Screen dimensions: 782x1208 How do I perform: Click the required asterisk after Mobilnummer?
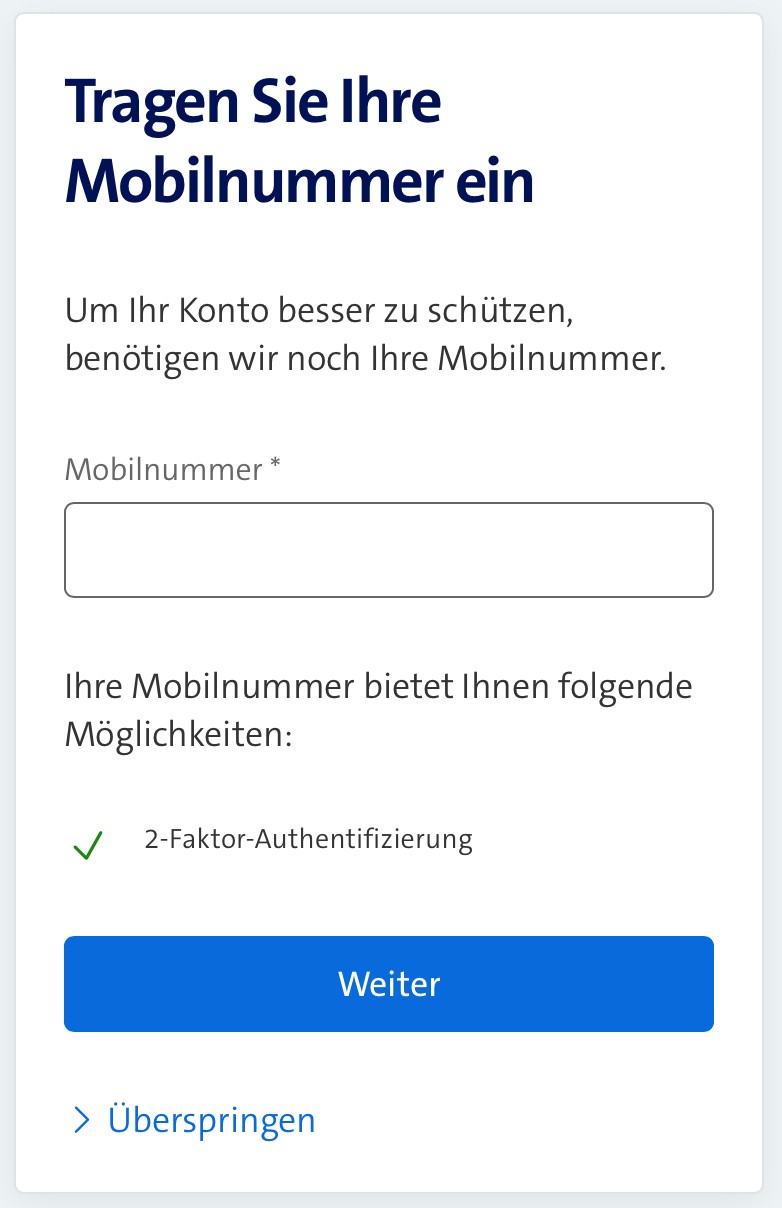(x=275, y=466)
